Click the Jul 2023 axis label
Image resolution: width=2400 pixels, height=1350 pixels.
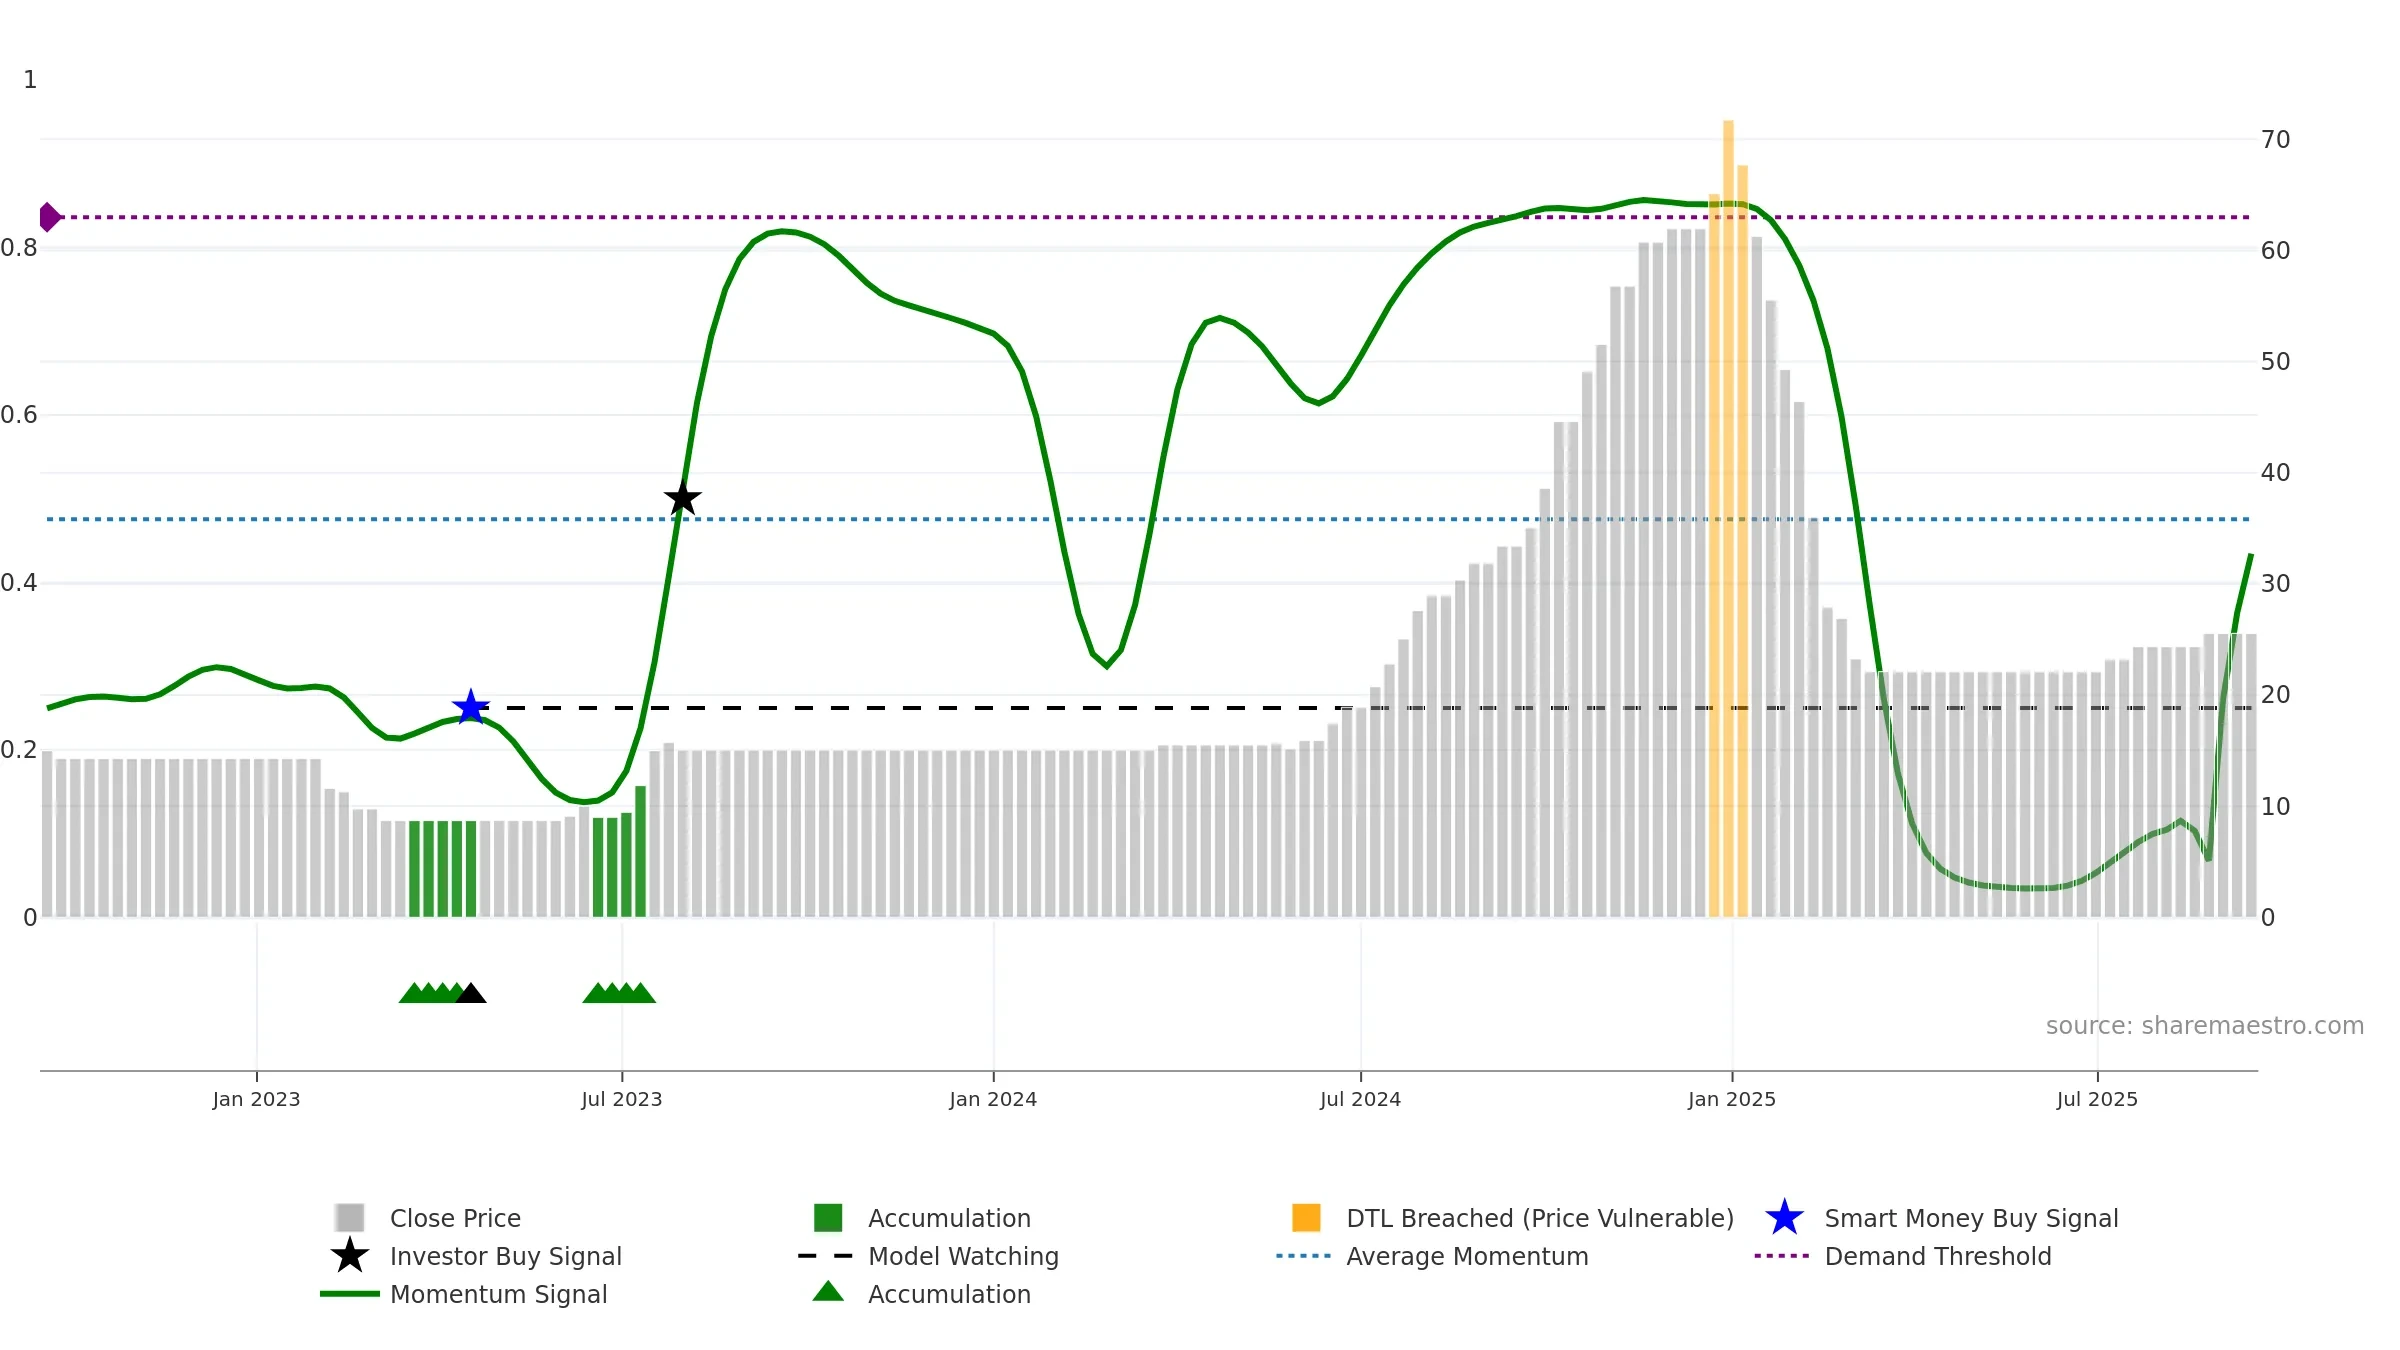click(622, 1100)
